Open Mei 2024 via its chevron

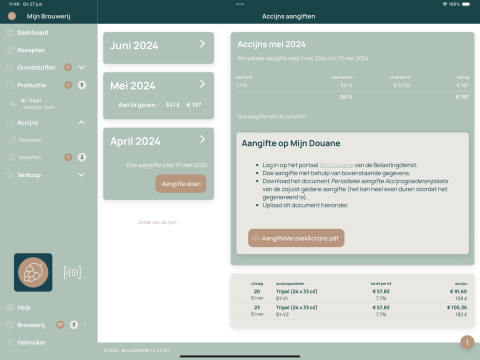point(202,84)
